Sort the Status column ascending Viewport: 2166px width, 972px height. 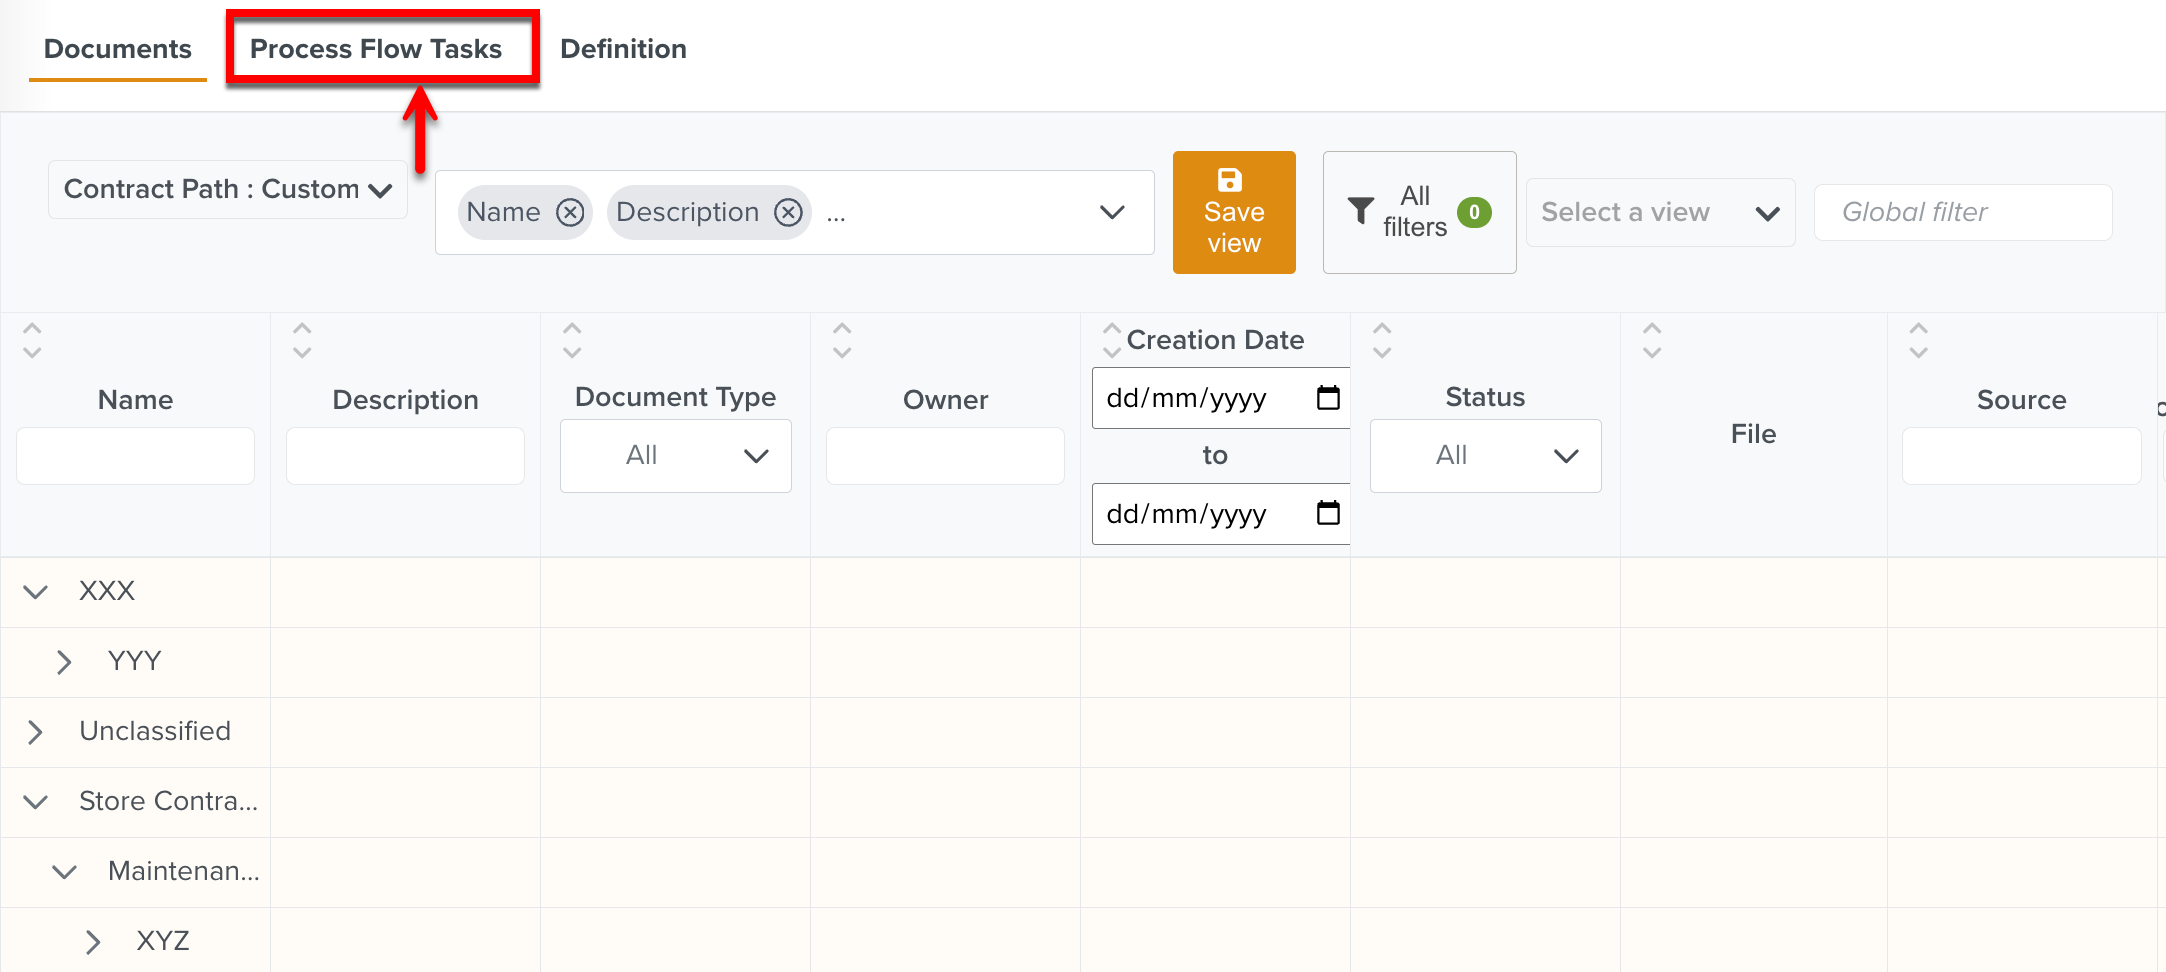point(1381,327)
